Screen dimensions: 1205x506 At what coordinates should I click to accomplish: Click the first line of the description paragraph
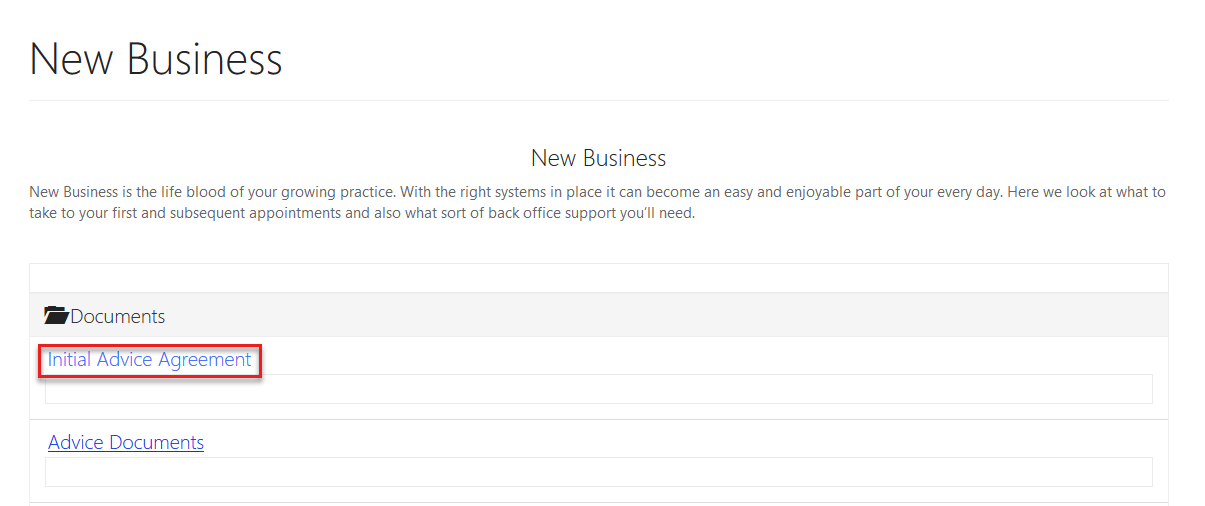[598, 192]
